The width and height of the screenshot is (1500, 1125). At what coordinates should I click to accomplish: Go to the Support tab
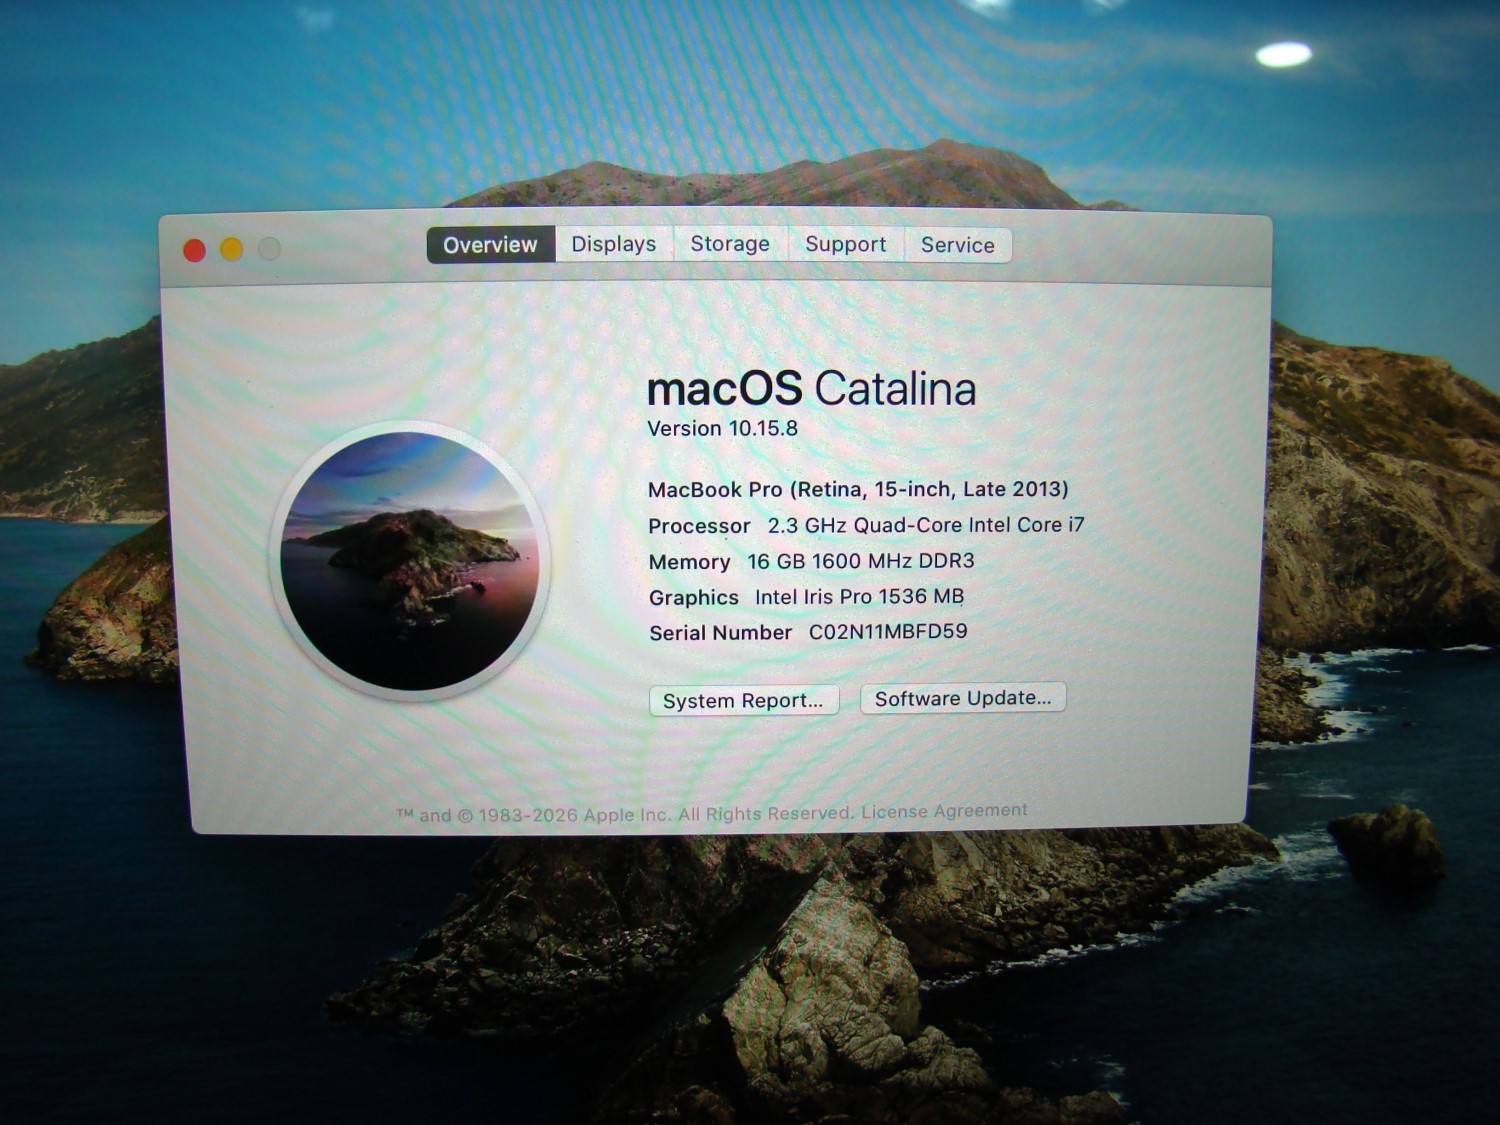click(x=845, y=245)
